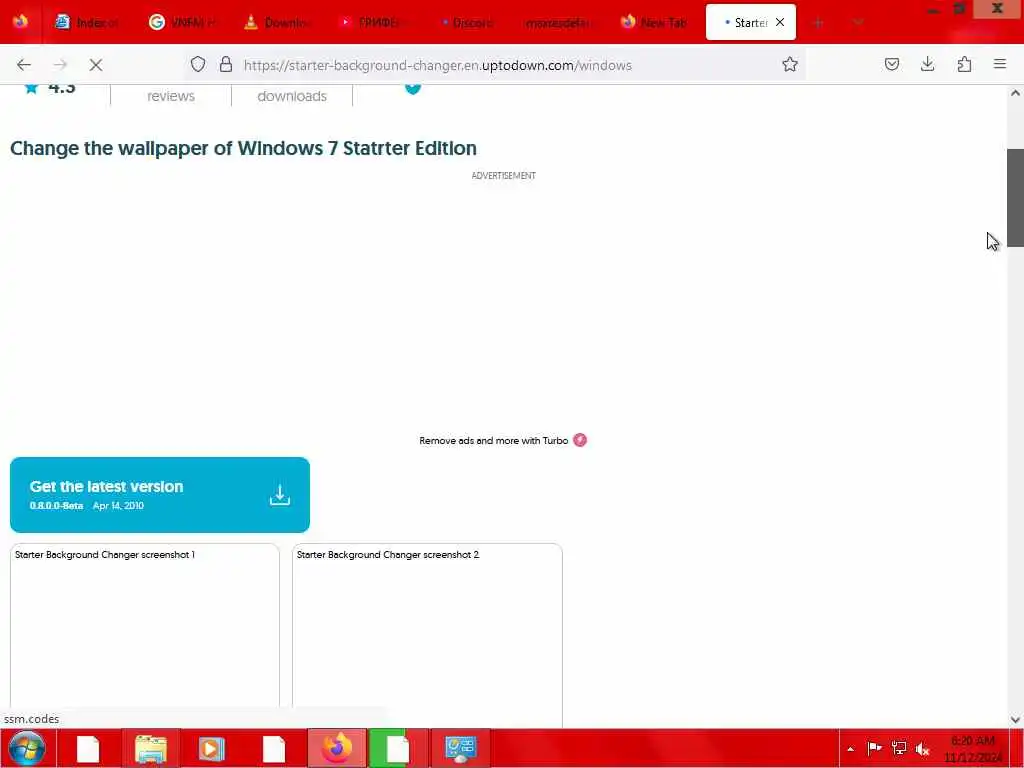Open the Firefox hamburger menu
The width and height of the screenshot is (1024, 768).
pos(1000,64)
